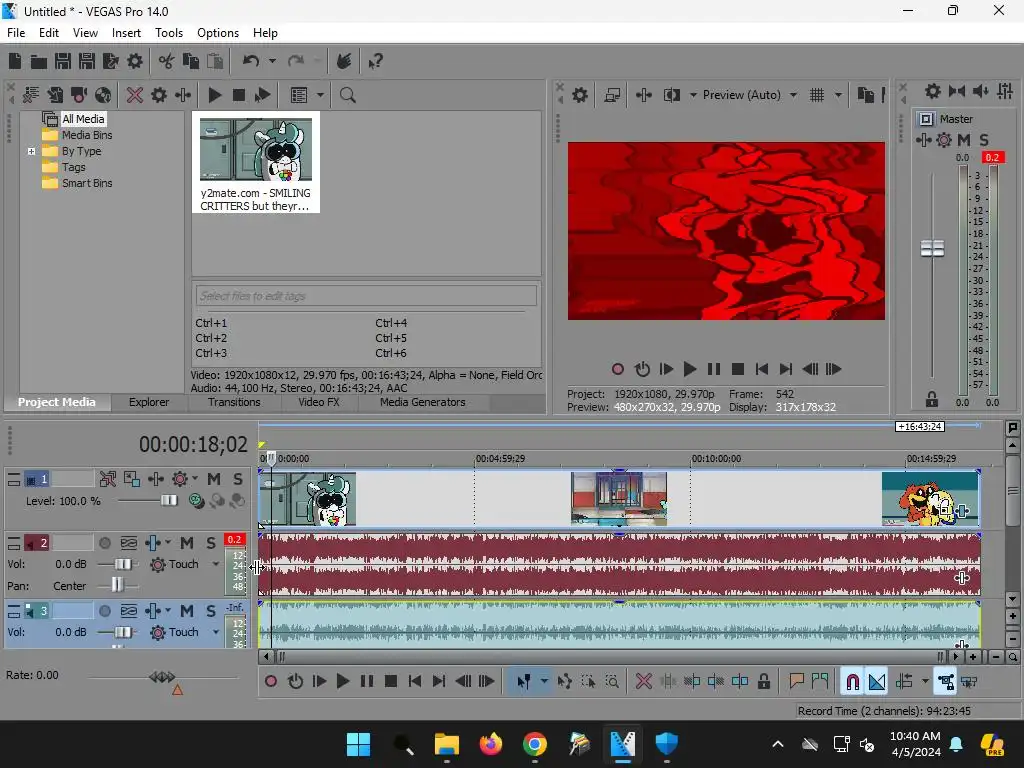Switch to the Explorer tab
Image resolution: width=1024 pixels, height=768 pixels.
(149, 402)
